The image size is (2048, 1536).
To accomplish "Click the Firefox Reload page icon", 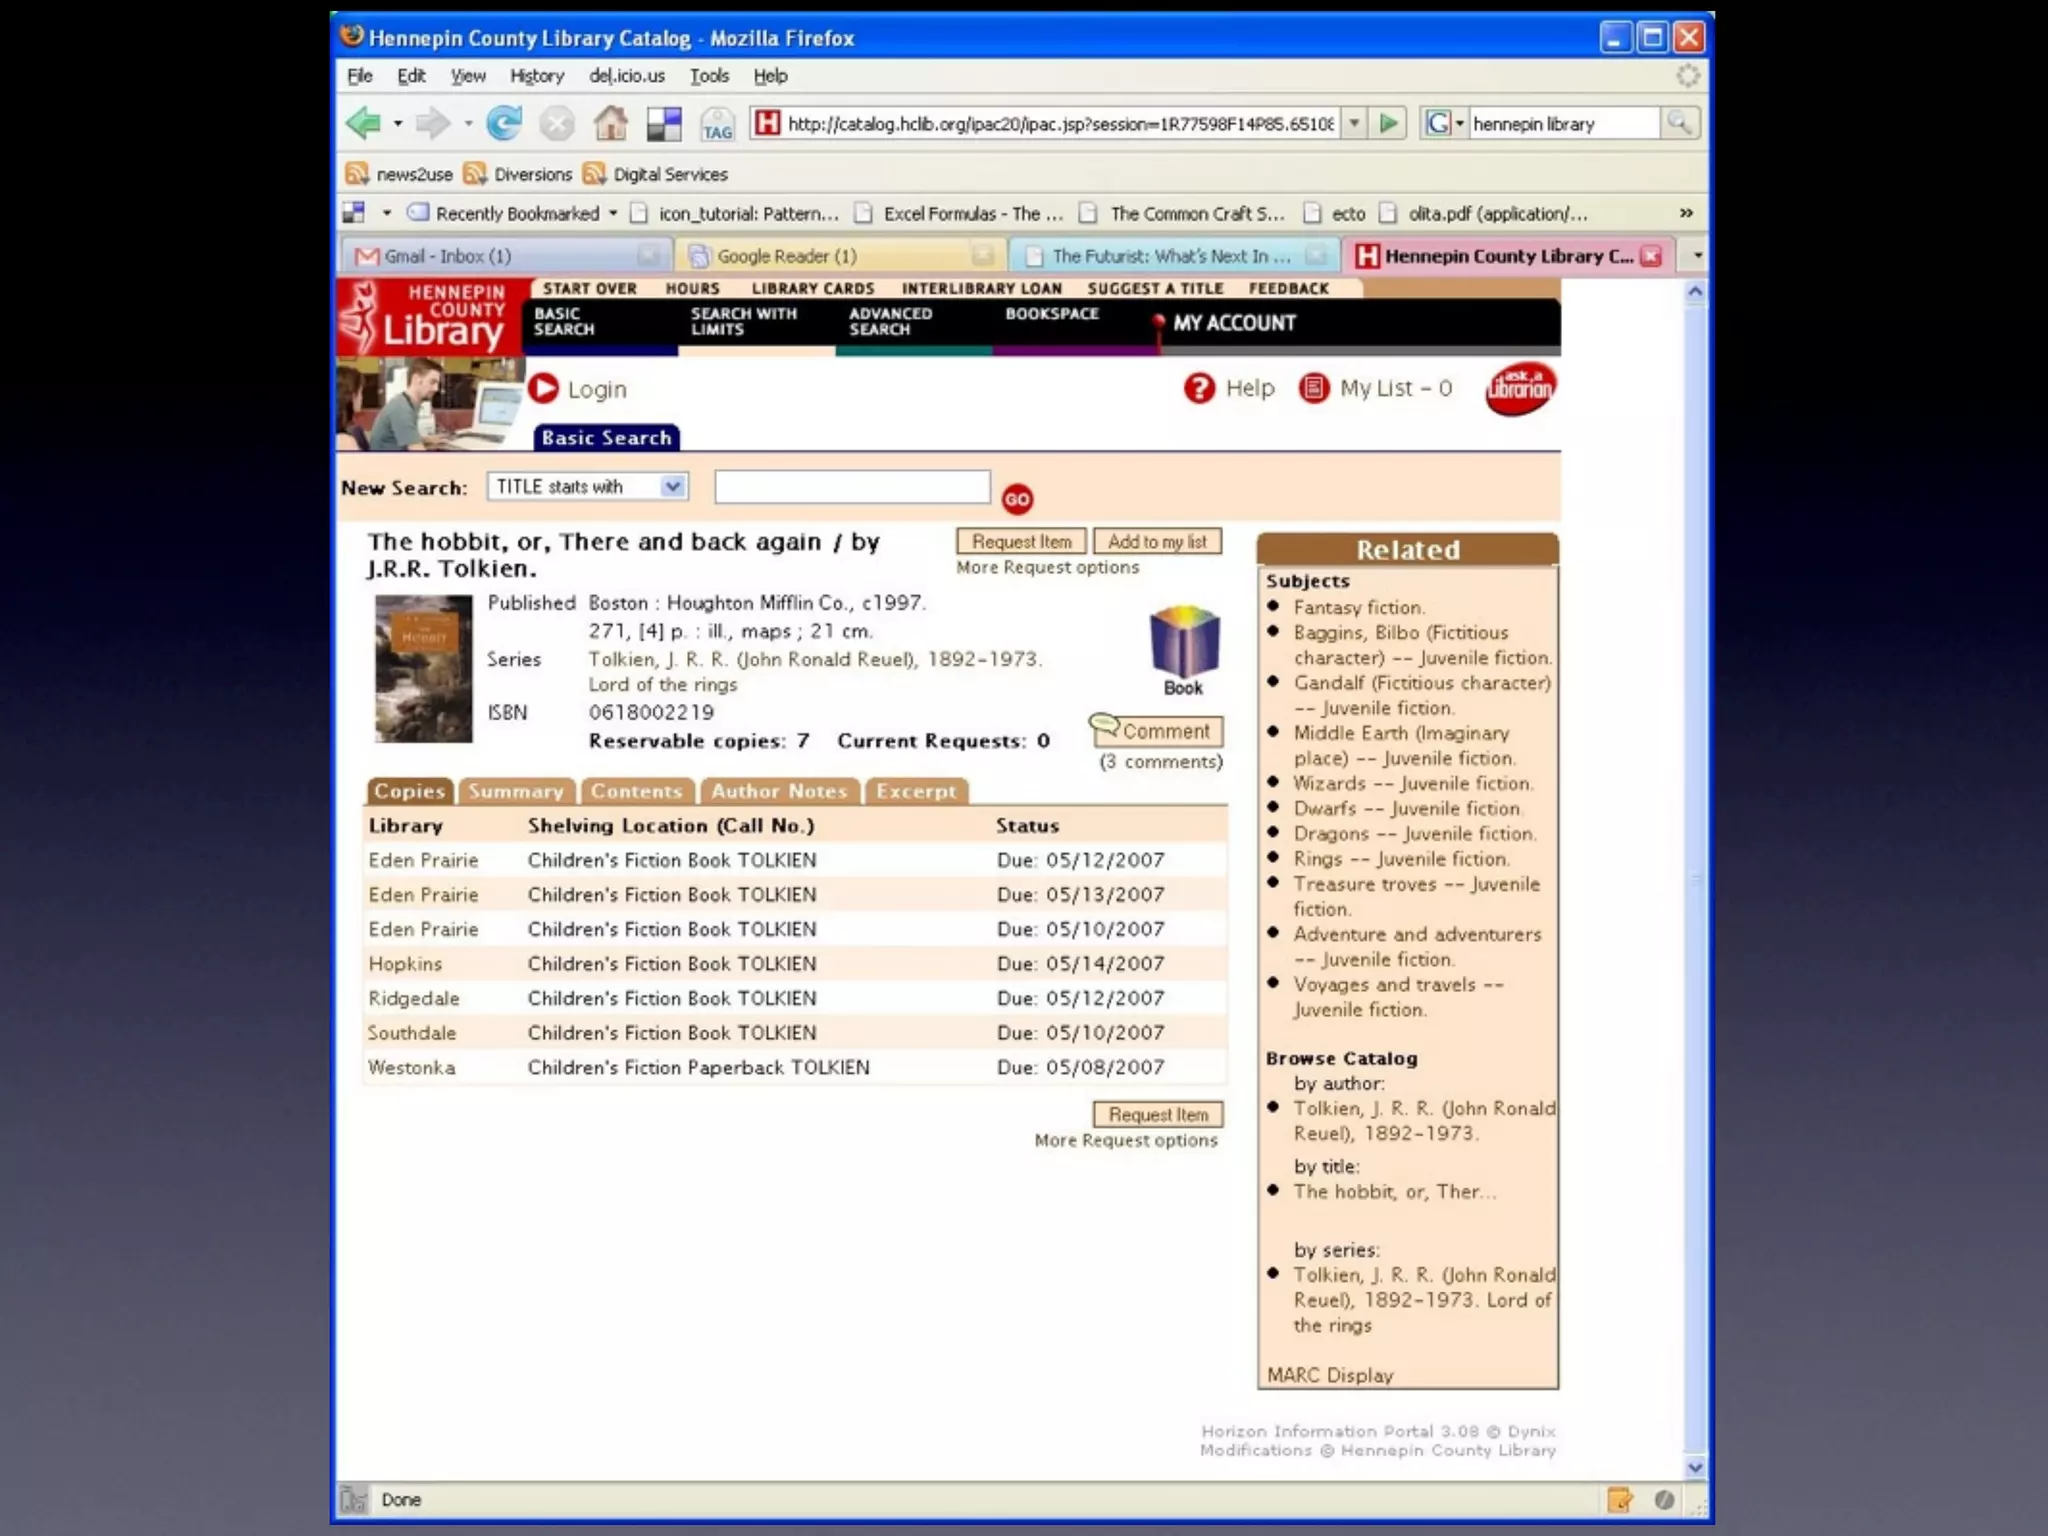I will [x=504, y=123].
